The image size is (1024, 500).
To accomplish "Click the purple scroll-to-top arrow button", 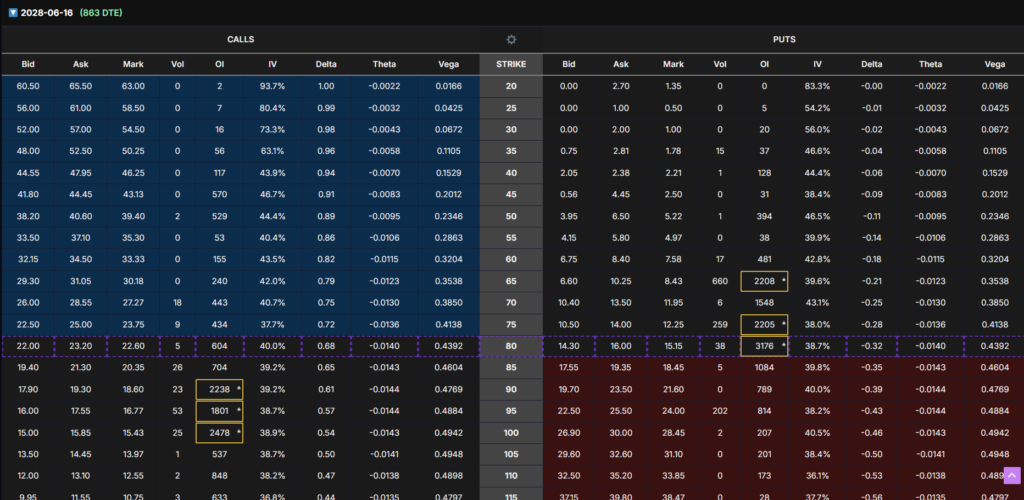I will pos(1011,476).
